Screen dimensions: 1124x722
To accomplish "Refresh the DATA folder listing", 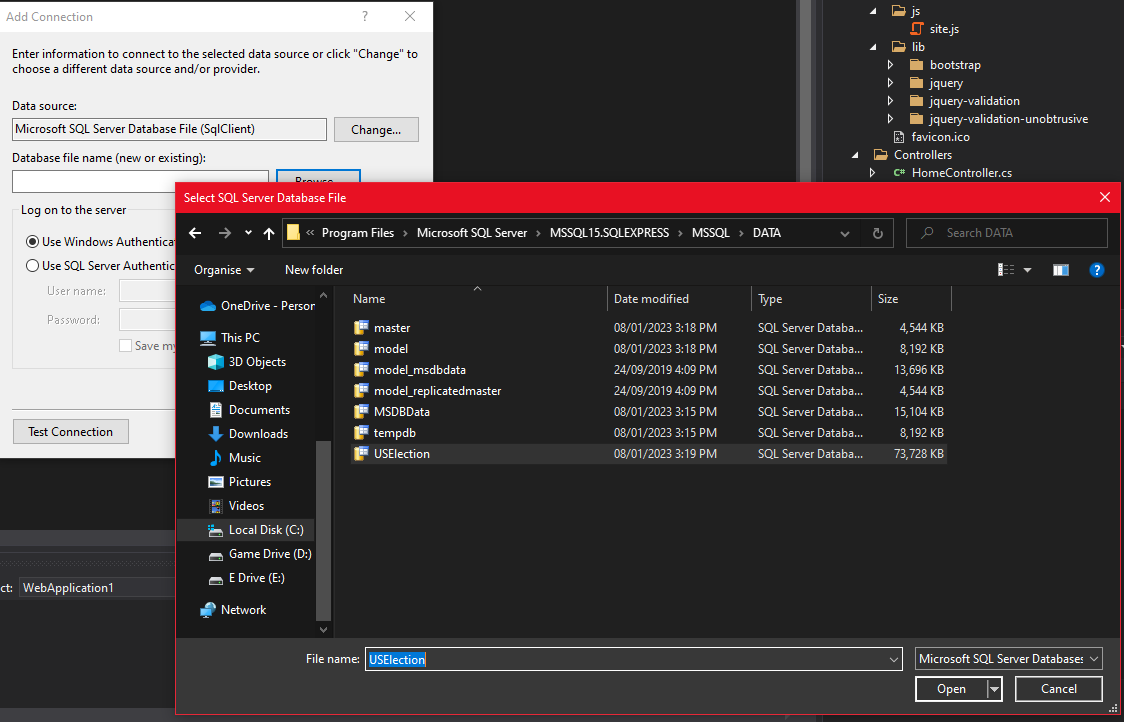I will (x=877, y=232).
